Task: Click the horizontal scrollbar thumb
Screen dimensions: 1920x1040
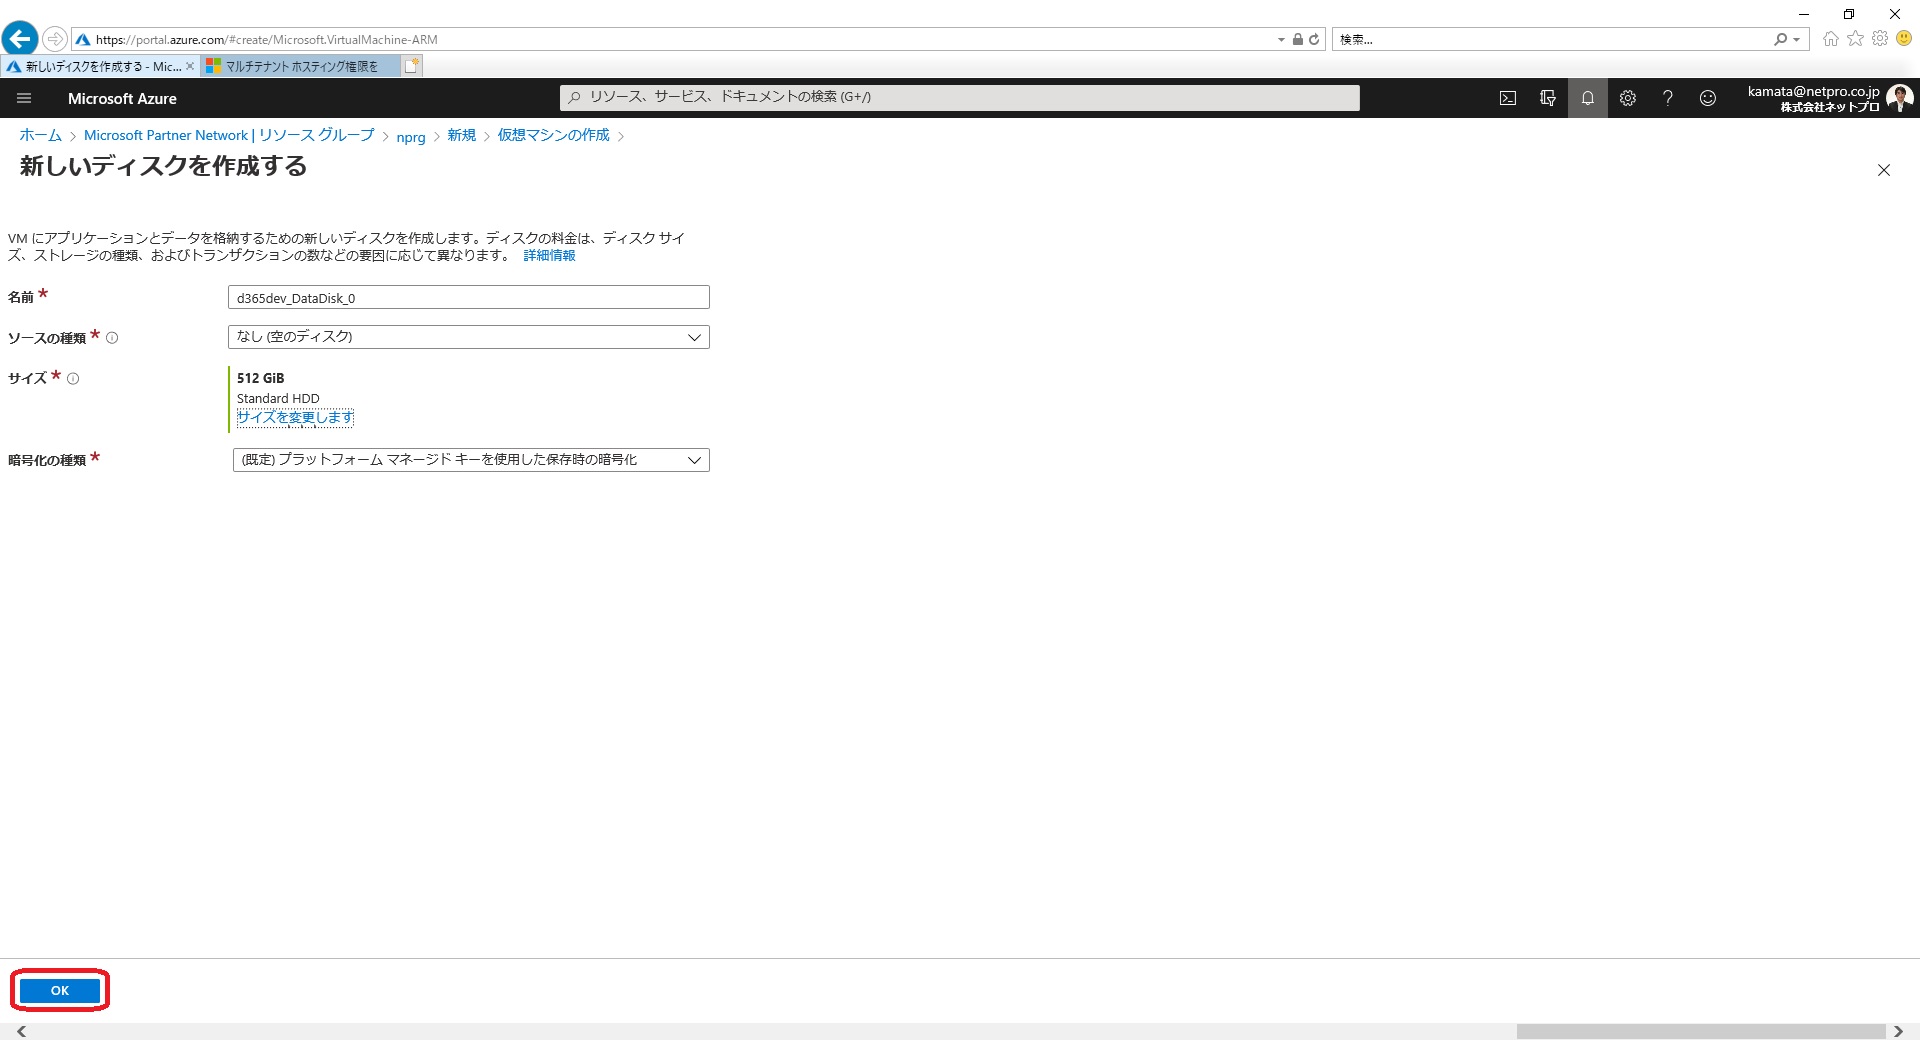Action: click(1700, 1031)
